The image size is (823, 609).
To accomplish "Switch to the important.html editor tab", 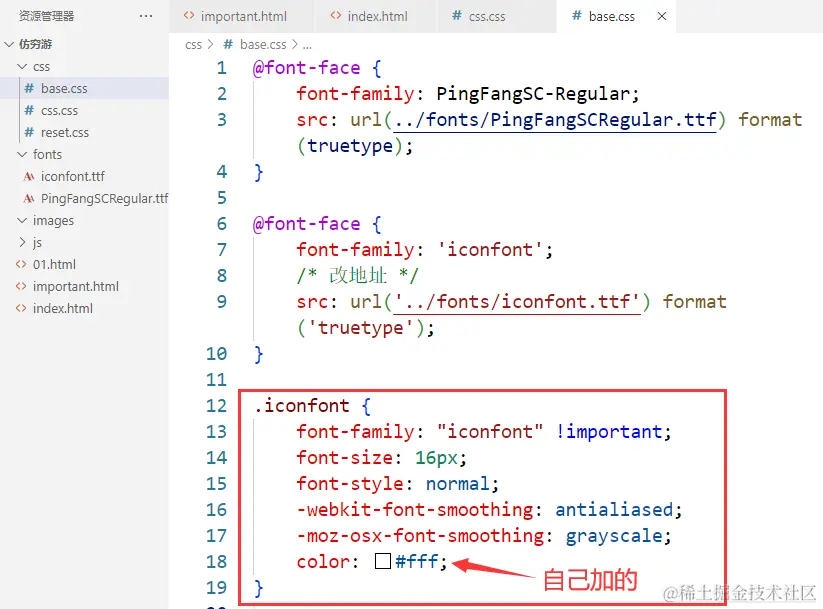I will tap(242, 16).
